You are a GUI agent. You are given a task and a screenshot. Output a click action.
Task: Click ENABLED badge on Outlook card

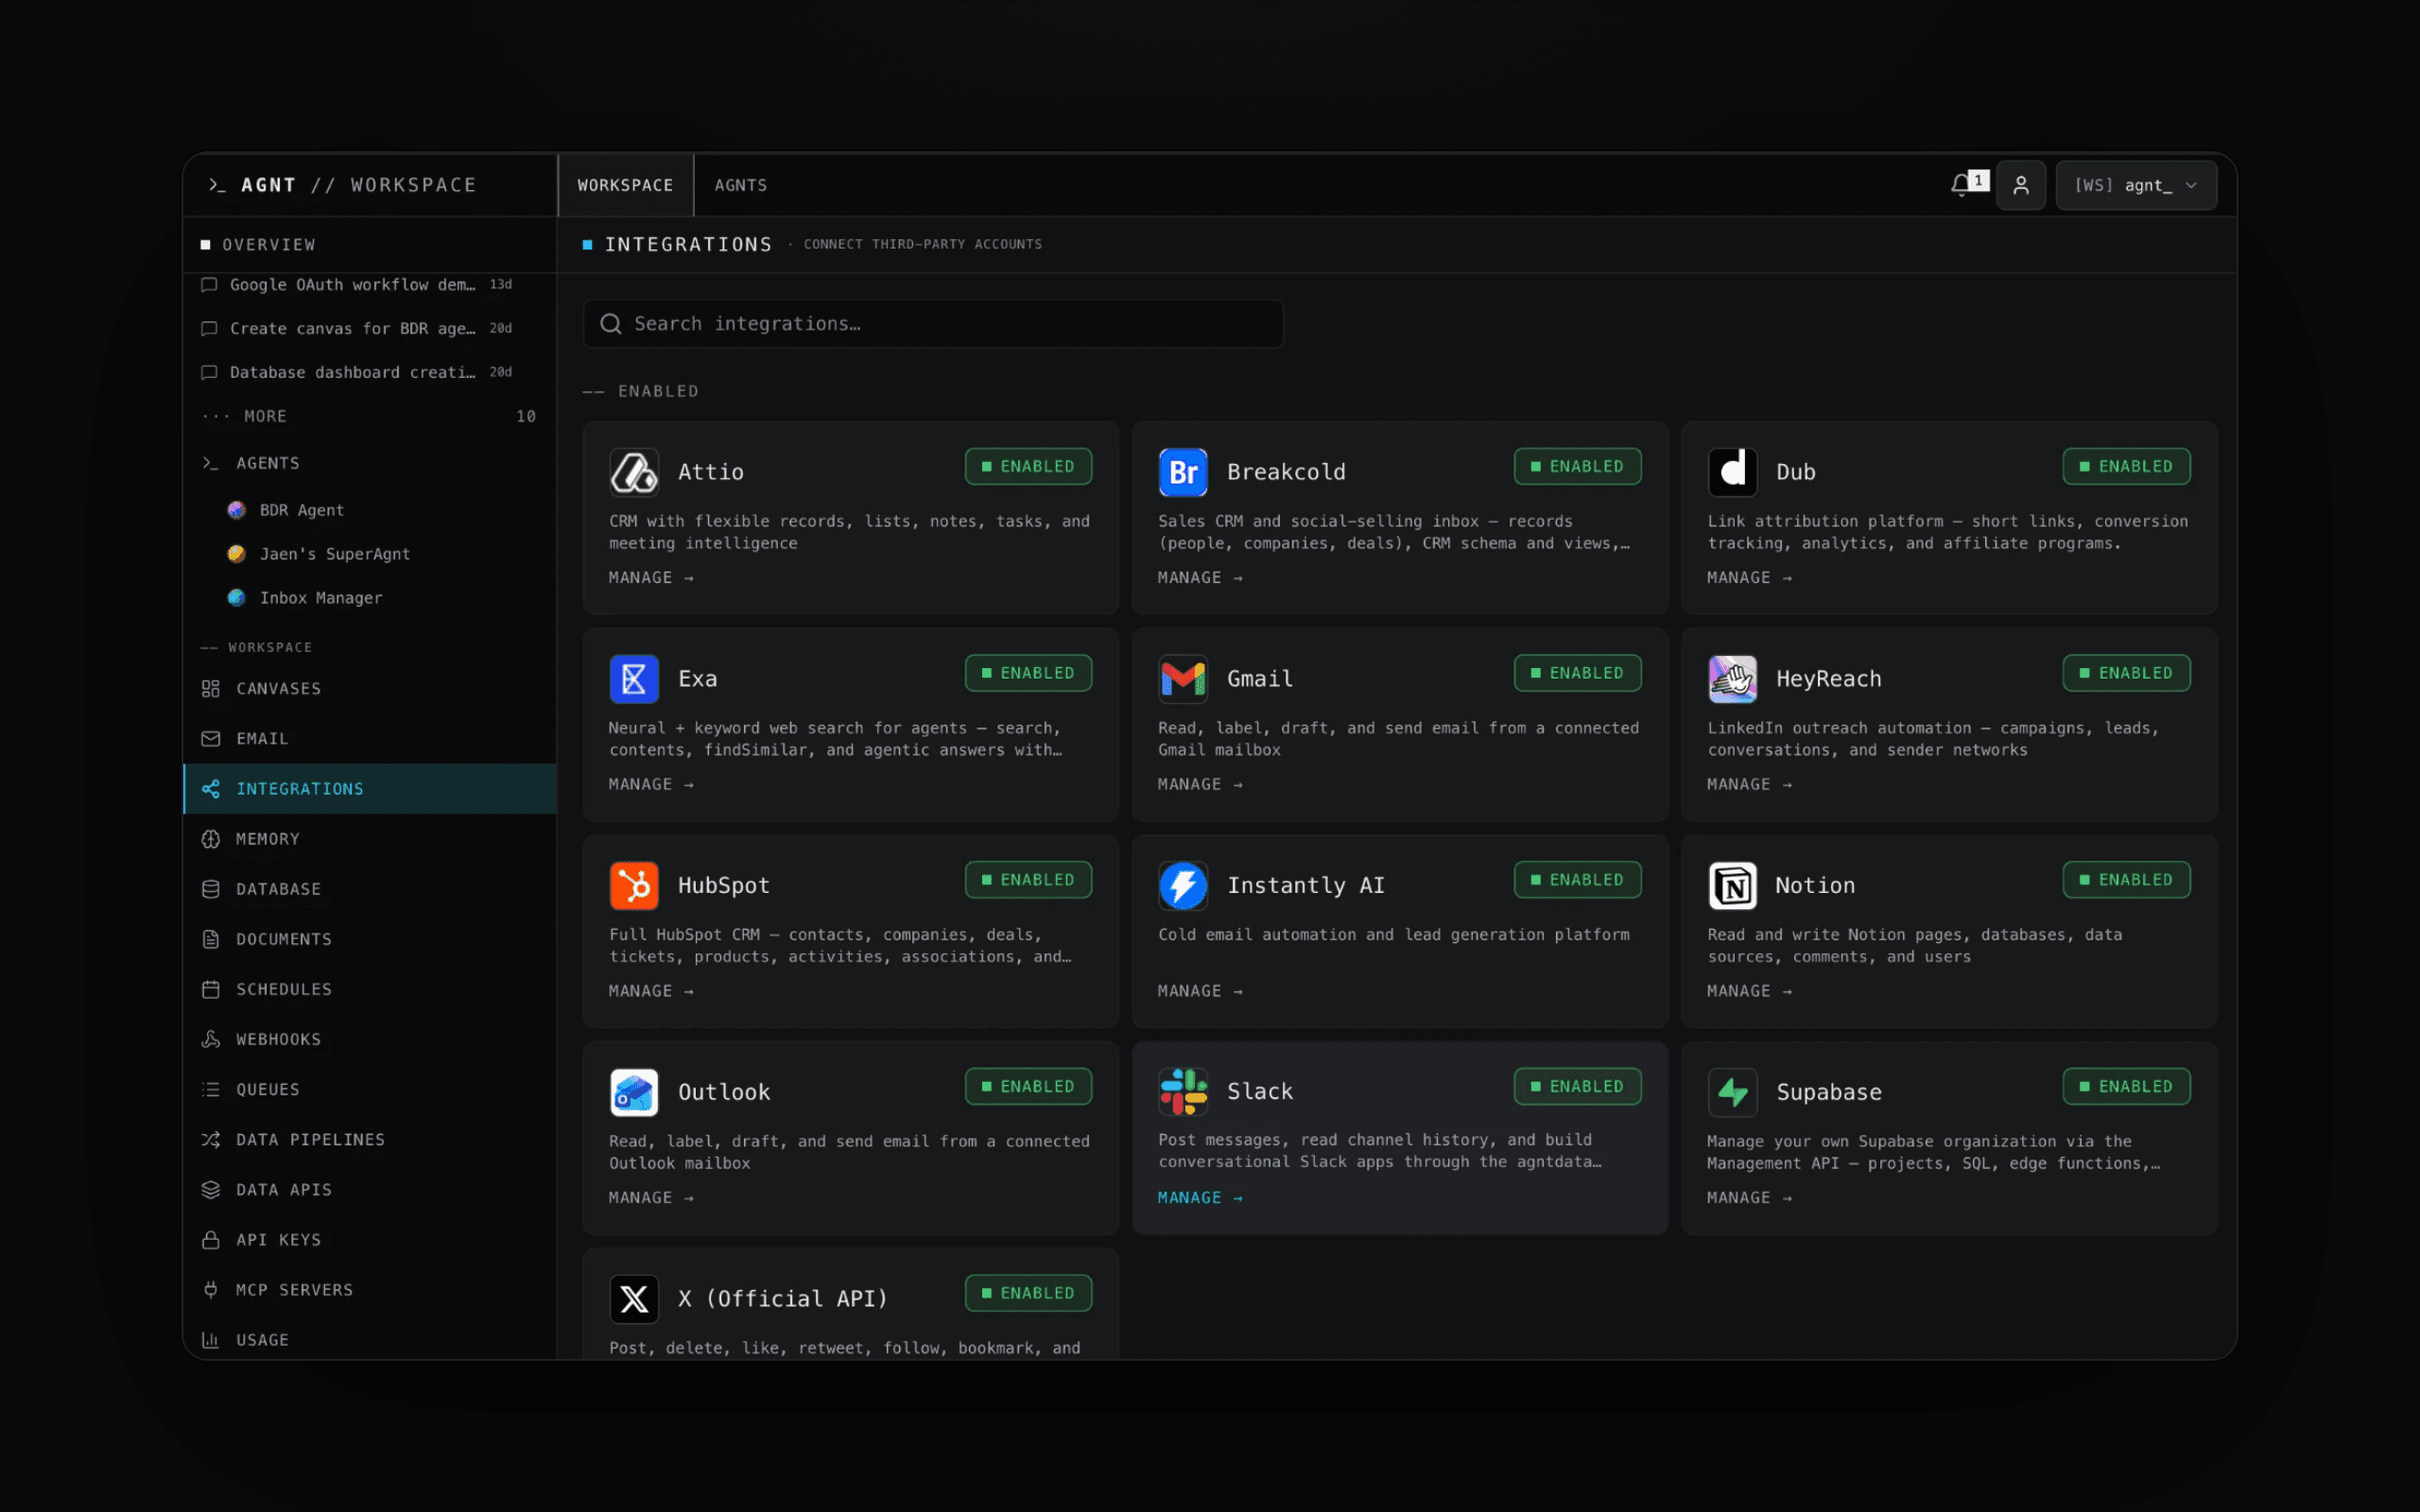point(1028,1087)
